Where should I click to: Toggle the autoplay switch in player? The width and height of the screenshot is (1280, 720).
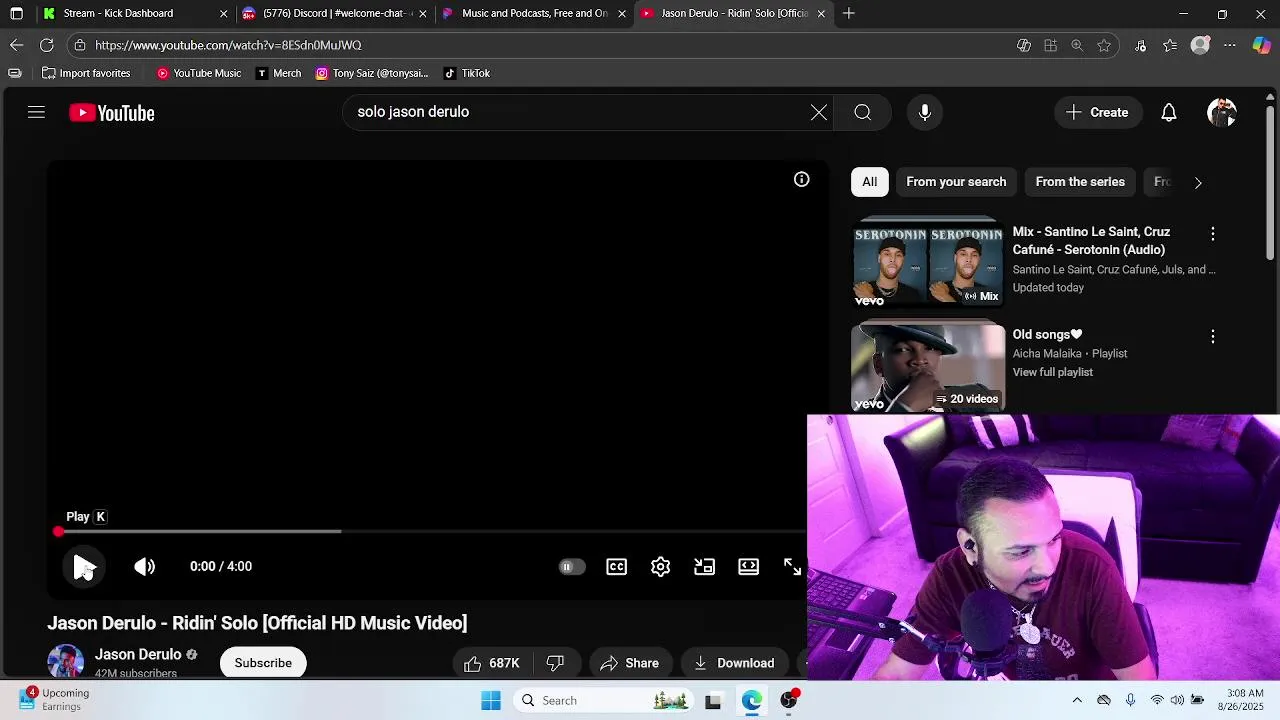(x=571, y=567)
